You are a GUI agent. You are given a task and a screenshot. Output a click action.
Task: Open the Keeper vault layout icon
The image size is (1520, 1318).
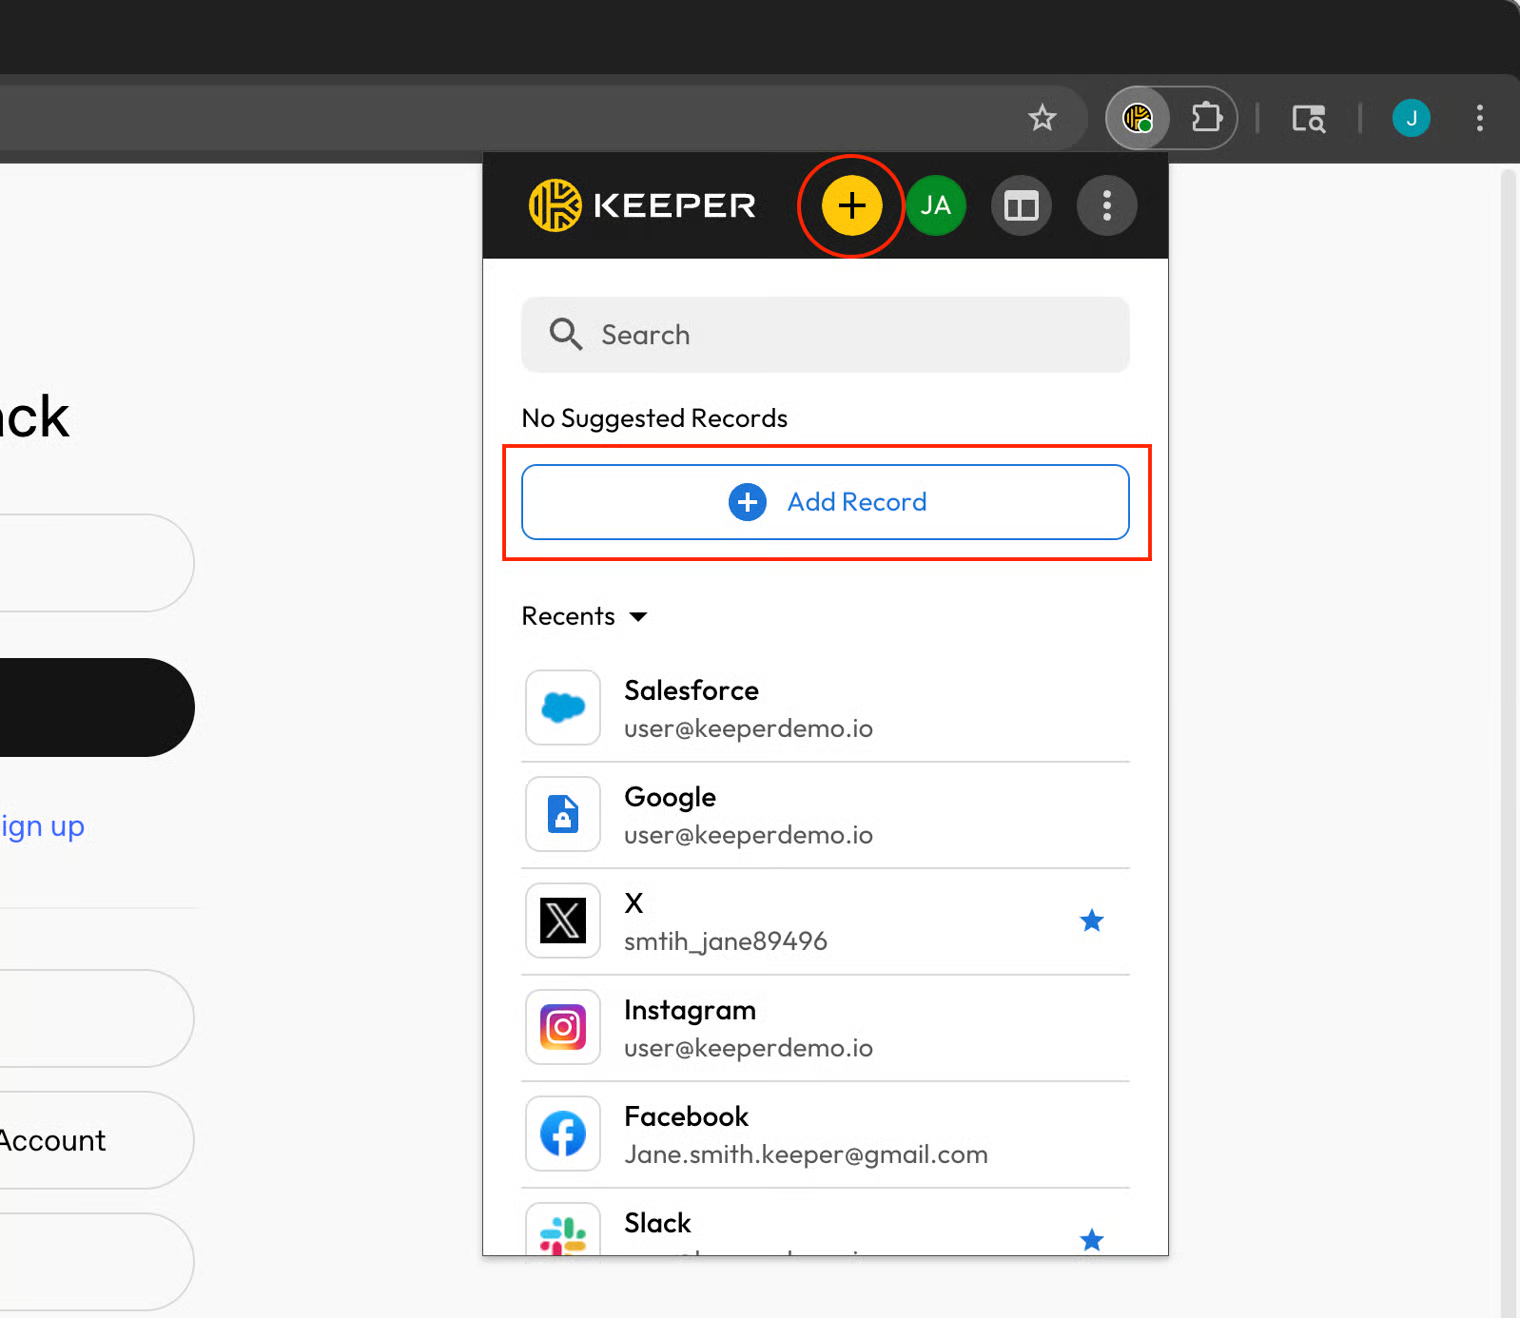[1021, 206]
